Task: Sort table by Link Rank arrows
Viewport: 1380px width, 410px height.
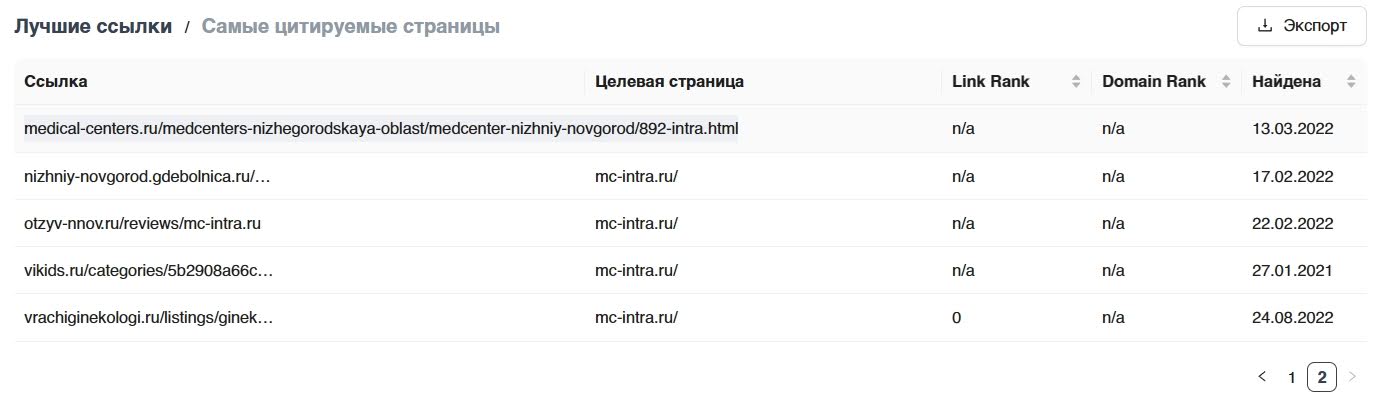Action: point(1076,82)
